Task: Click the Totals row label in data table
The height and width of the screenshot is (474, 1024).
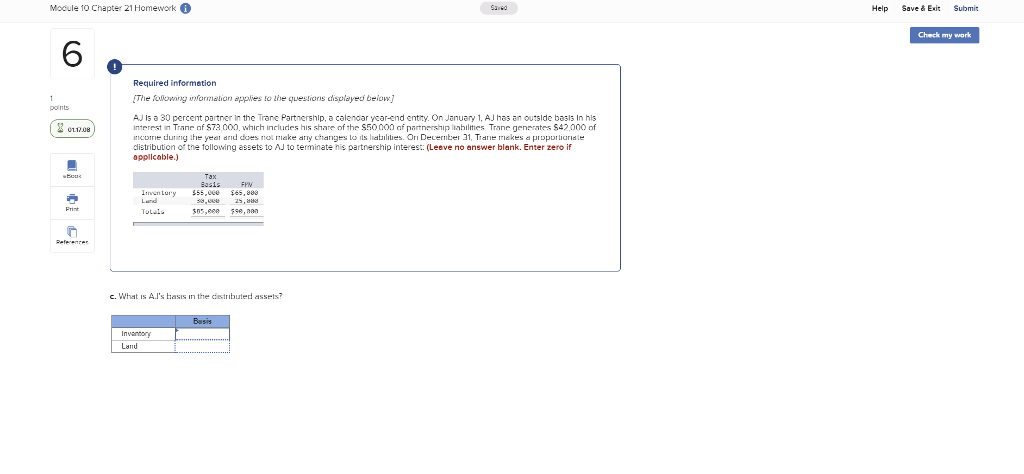Action: point(153,212)
